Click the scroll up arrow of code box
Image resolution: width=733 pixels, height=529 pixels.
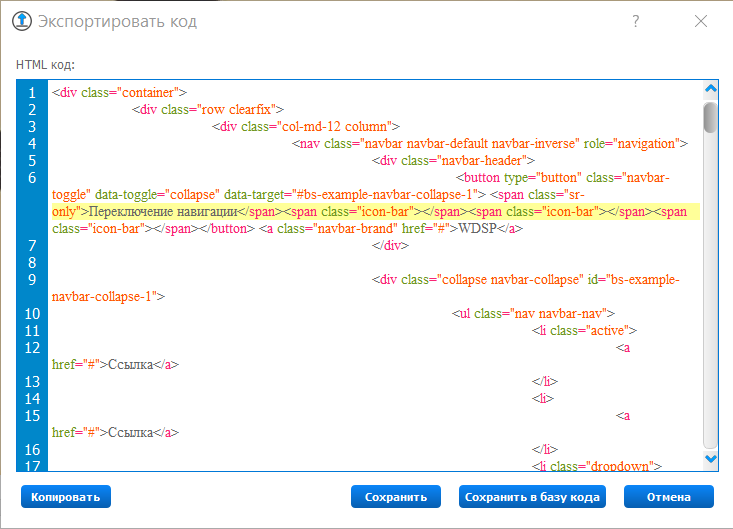point(711,88)
